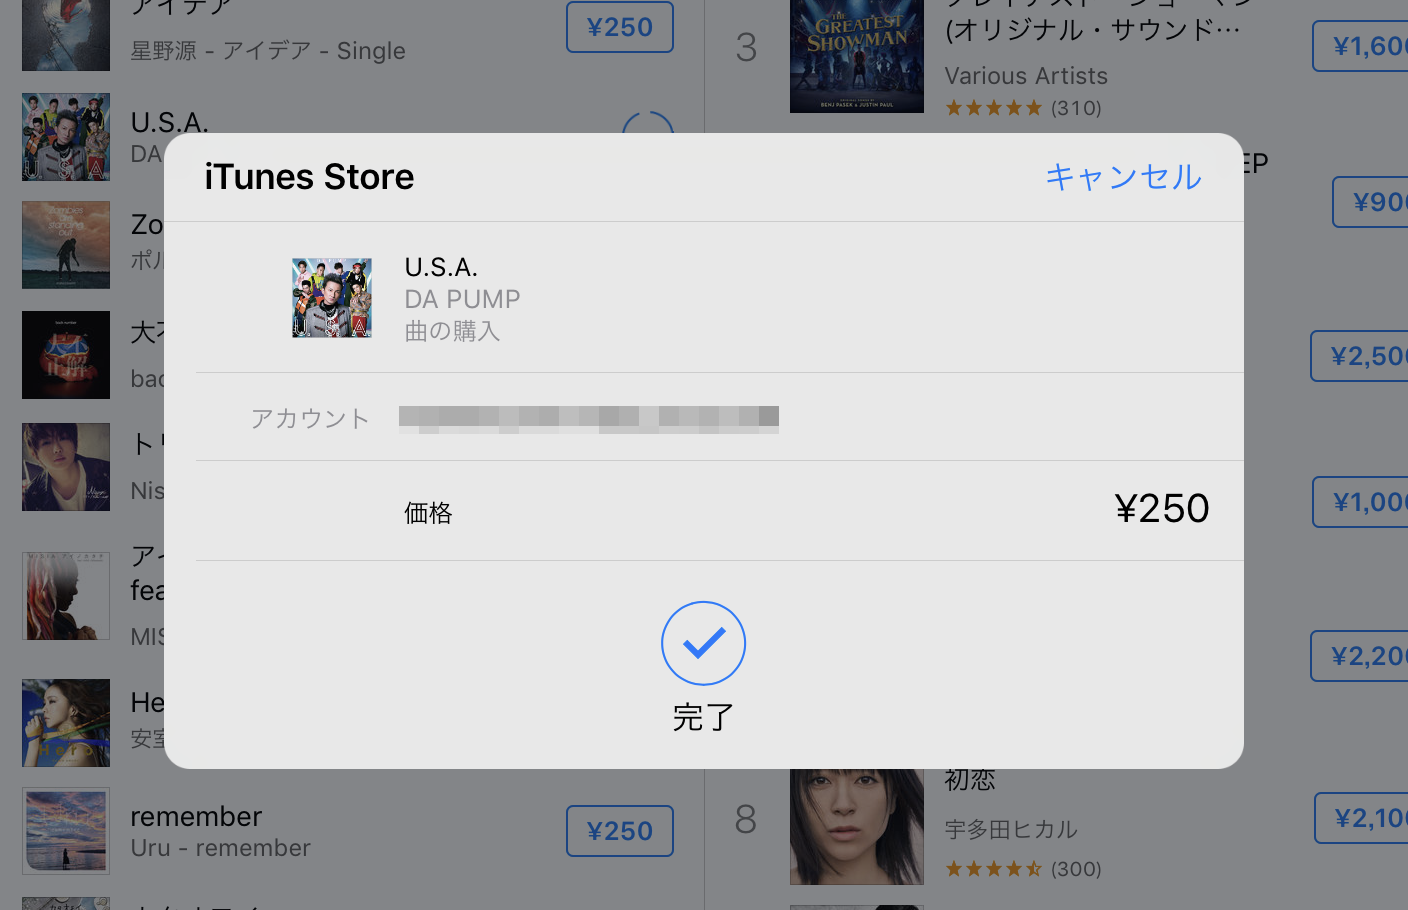1408x910 pixels.
Task: Open the (300) ratings for 初恋
Action: 1023,869
